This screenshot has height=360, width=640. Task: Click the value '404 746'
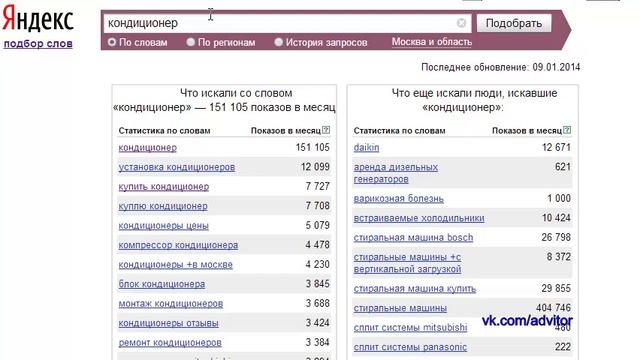(x=553, y=308)
